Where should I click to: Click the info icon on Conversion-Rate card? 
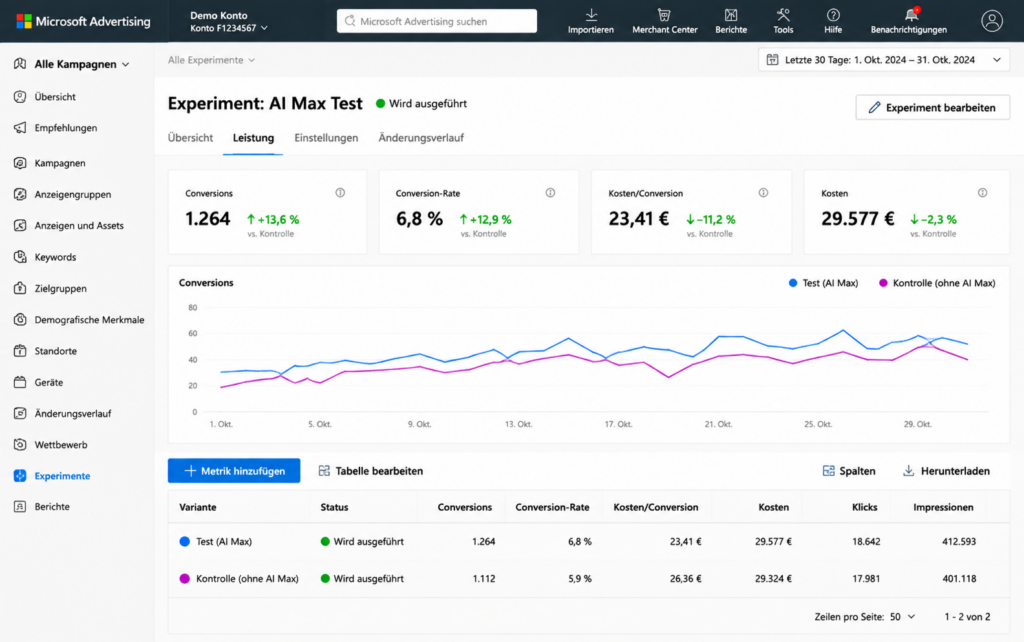pos(551,193)
